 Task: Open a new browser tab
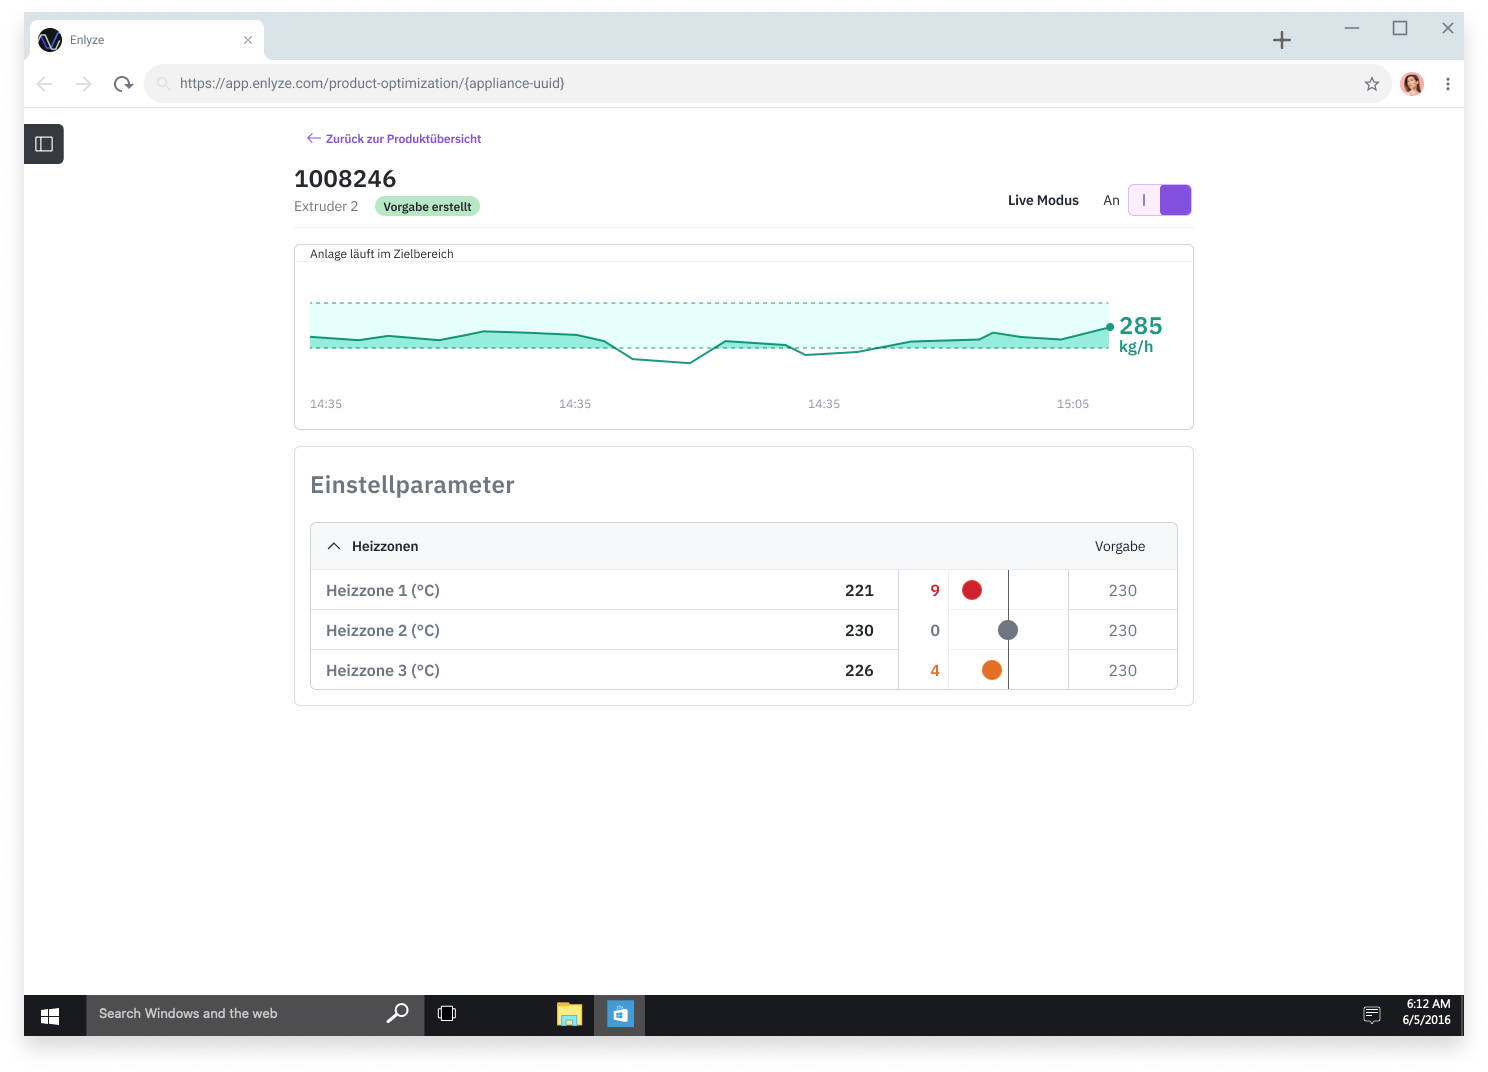pyautogui.click(x=1282, y=40)
